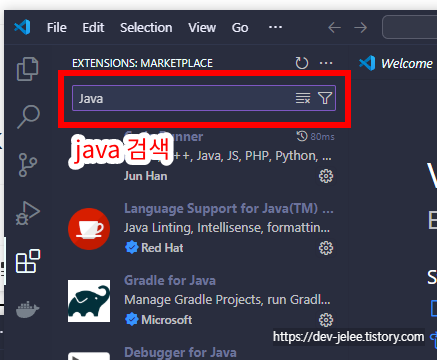Viewport: 437px width, 360px height.
Task: Click the Microsoft publisher name
Action: point(167,320)
